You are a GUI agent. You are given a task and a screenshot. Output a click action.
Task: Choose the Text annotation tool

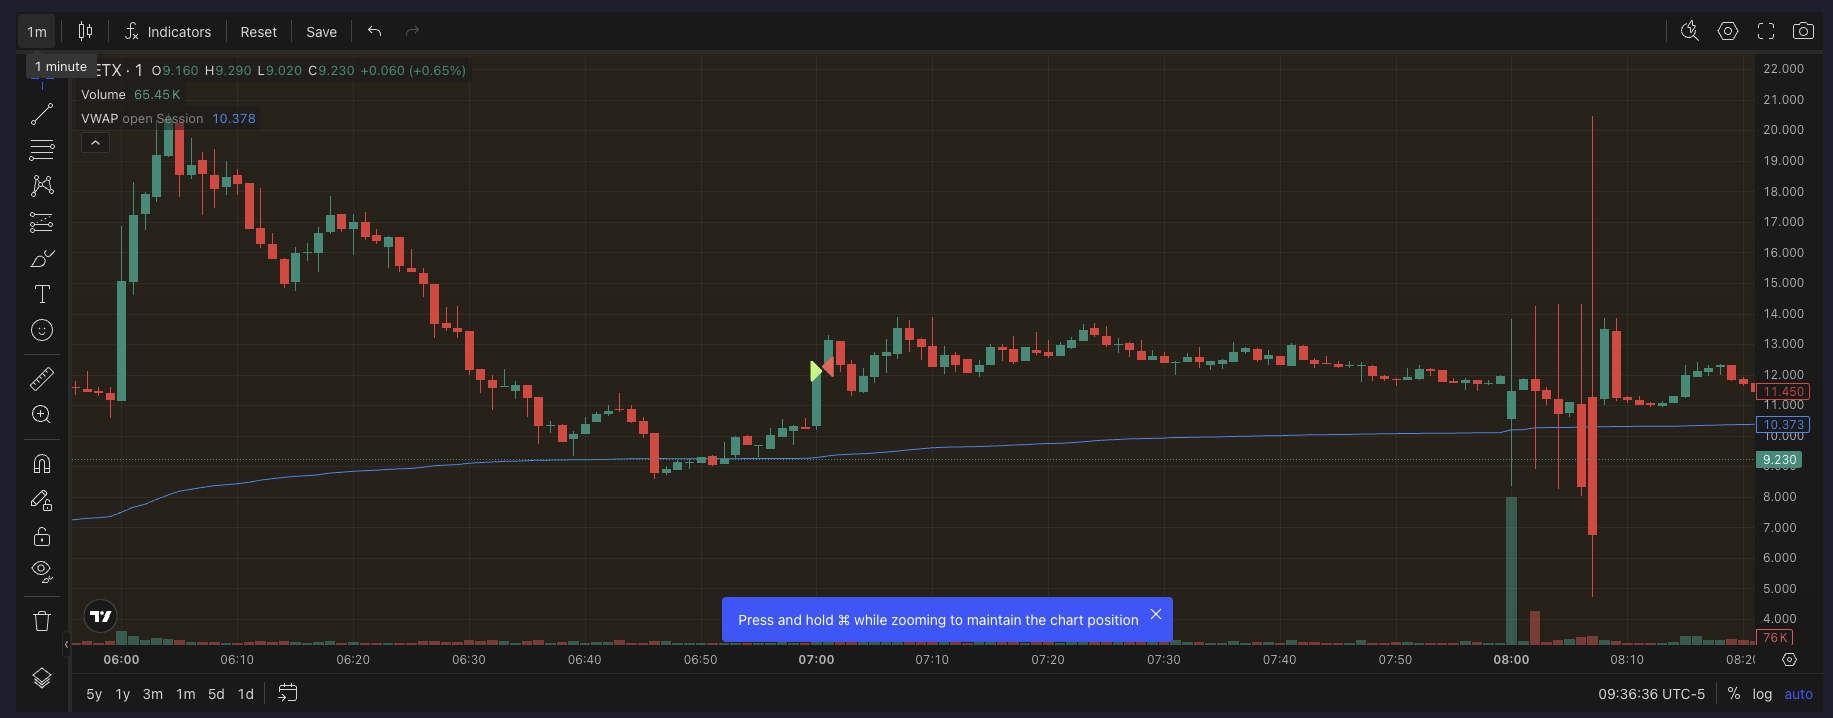[x=42, y=294]
